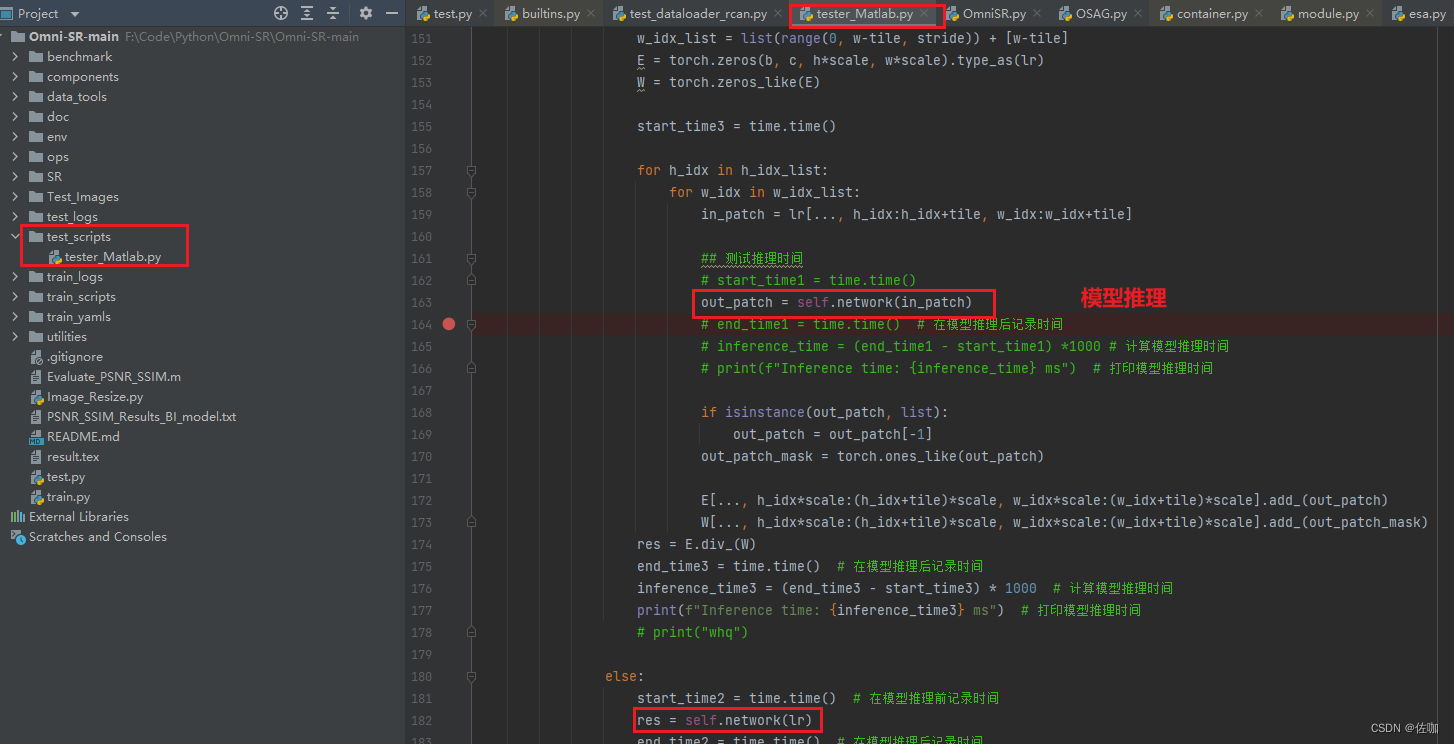
Task: Click line number 182 in gutter
Action: [x=422, y=720]
